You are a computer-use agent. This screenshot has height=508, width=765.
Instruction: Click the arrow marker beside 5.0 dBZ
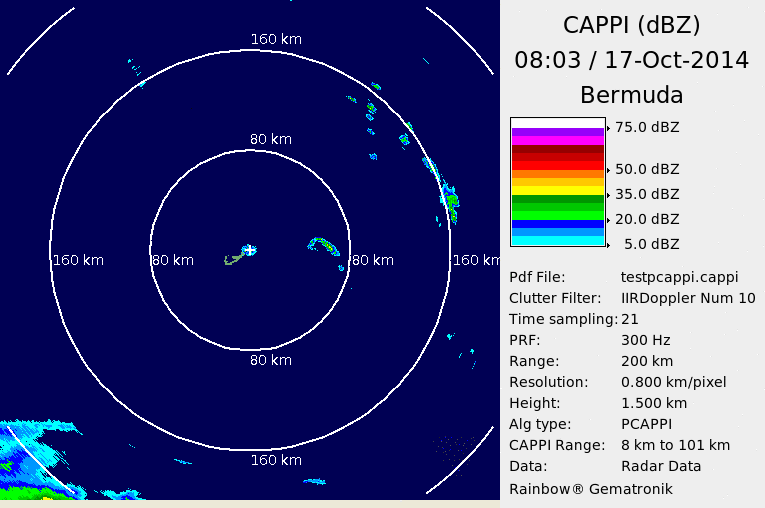[608, 244]
